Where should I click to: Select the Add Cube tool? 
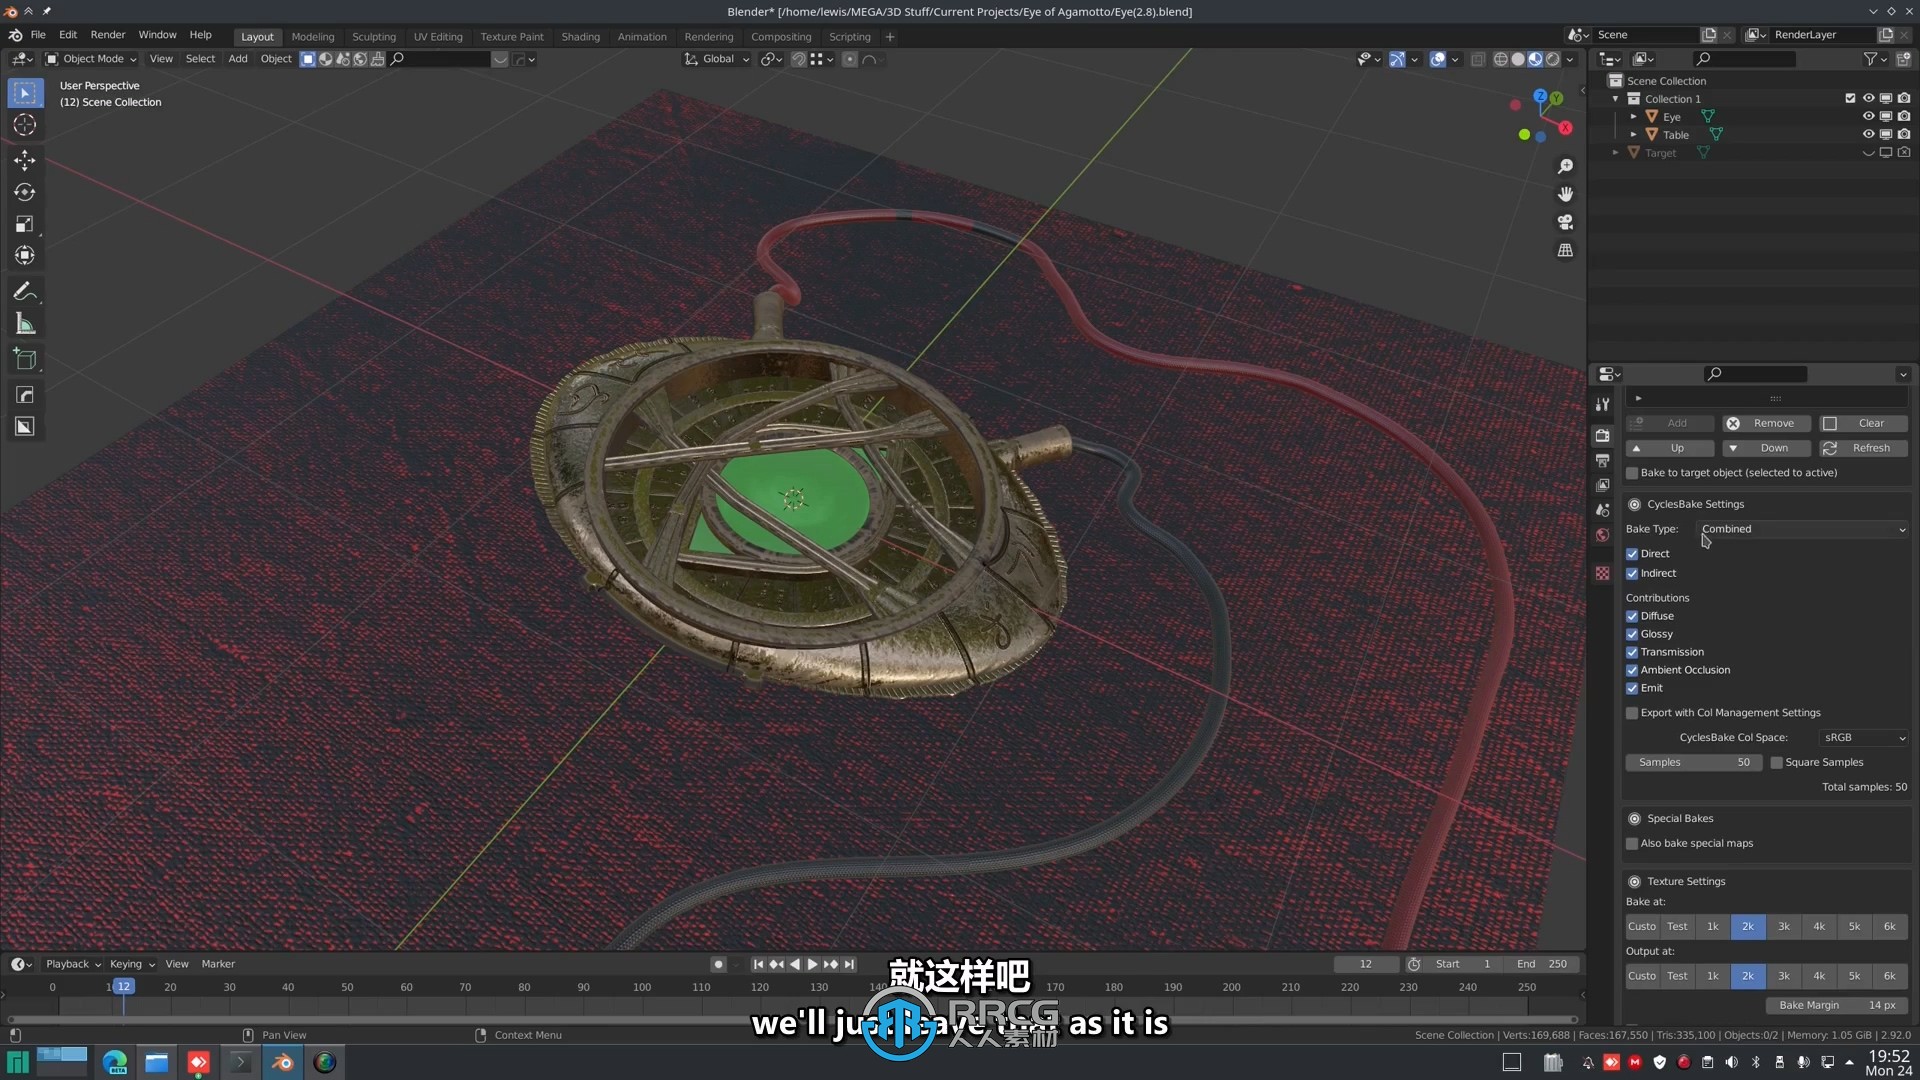pyautogui.click(x=25, y=360)
